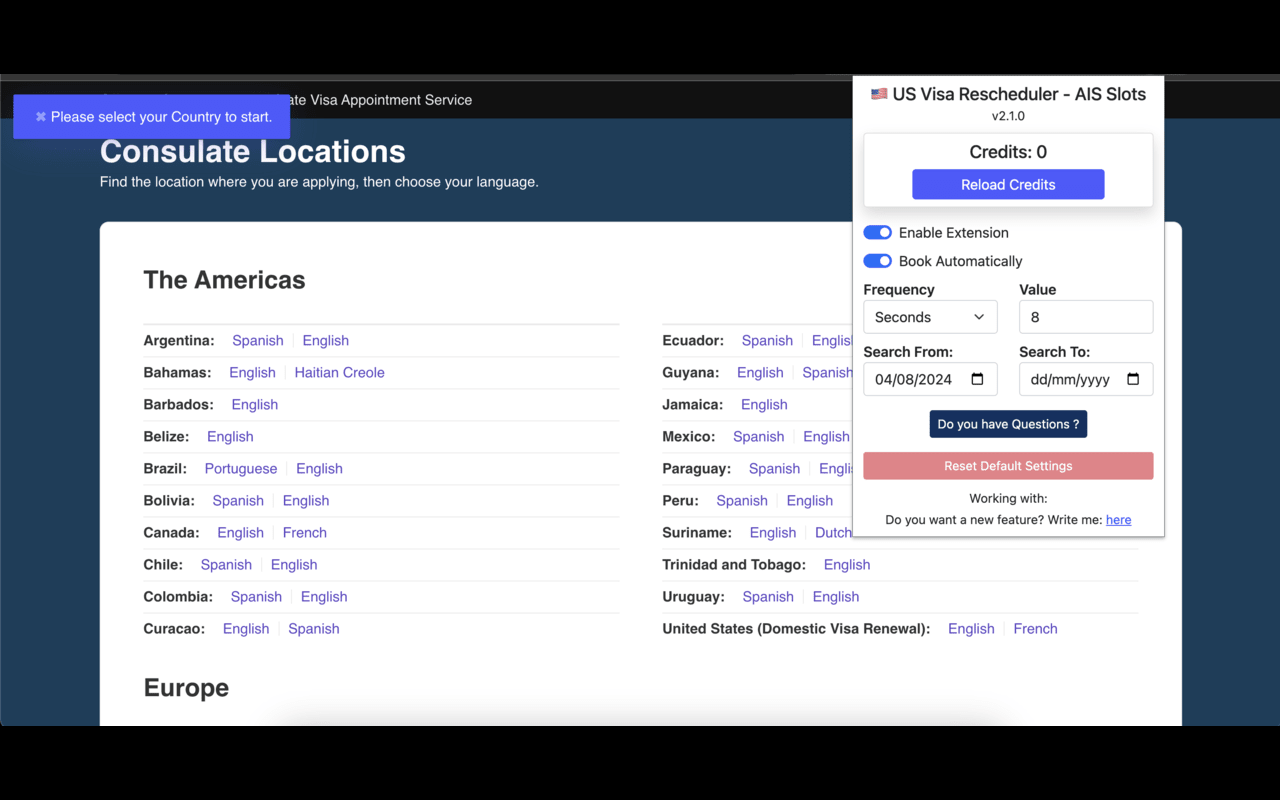The height and width of the screenshot is (800, 1280).
Task: Choose English for United States Domestic Visa Renewal
Action: click(x=971, y=629)
